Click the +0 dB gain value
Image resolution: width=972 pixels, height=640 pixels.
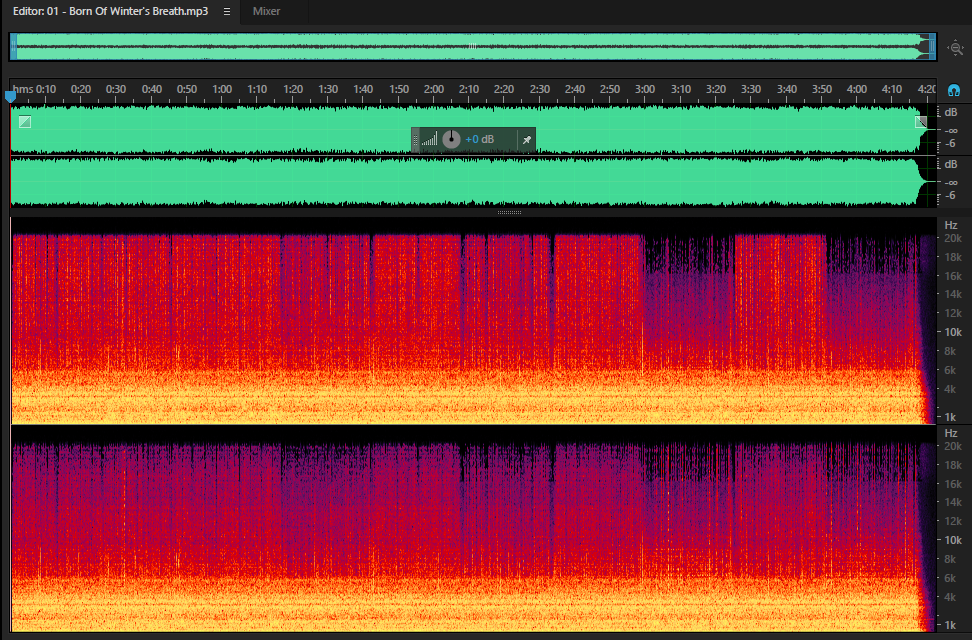tap(479, 140)
